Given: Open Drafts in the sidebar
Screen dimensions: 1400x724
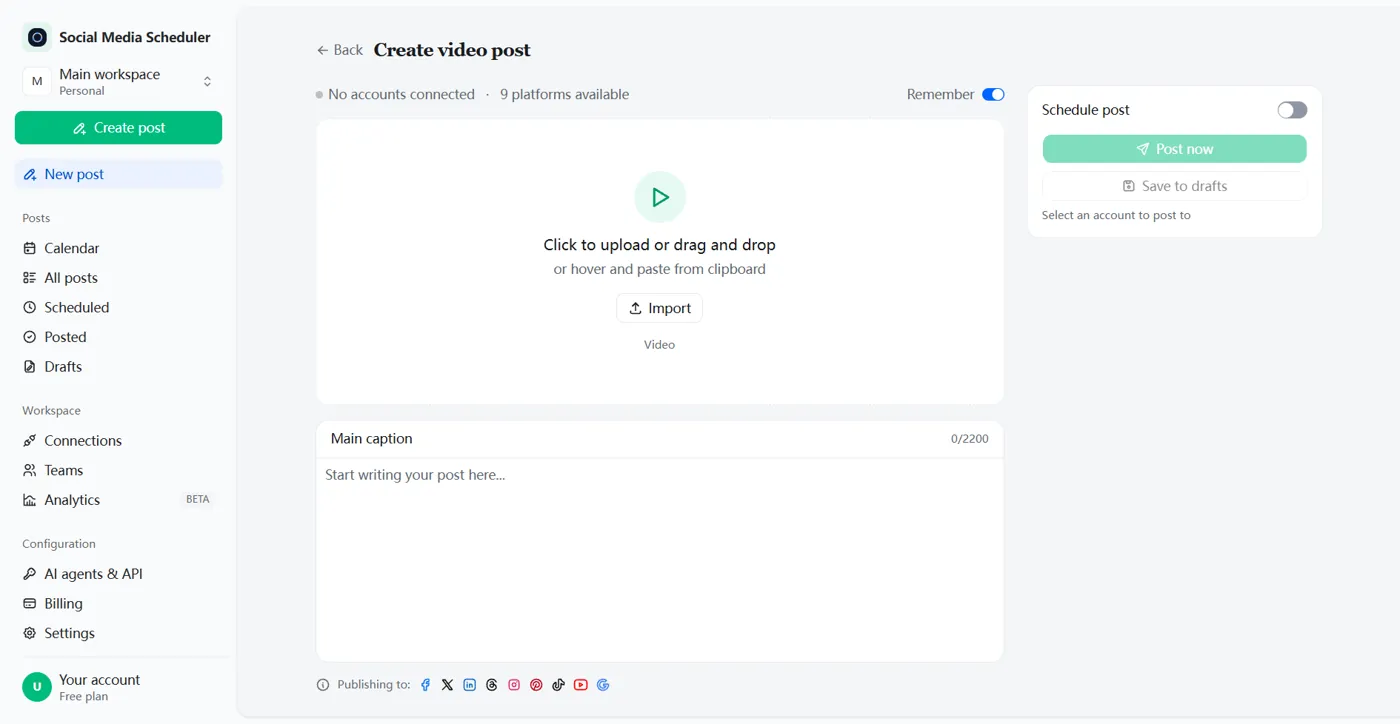Looking at the screenshot, I should 118,367.
